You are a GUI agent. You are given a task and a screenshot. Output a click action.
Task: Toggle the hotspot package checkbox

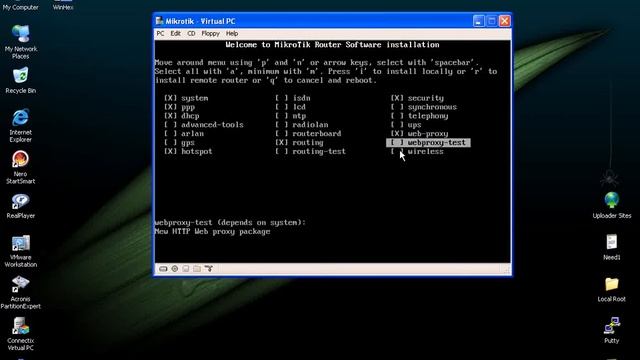170,151
